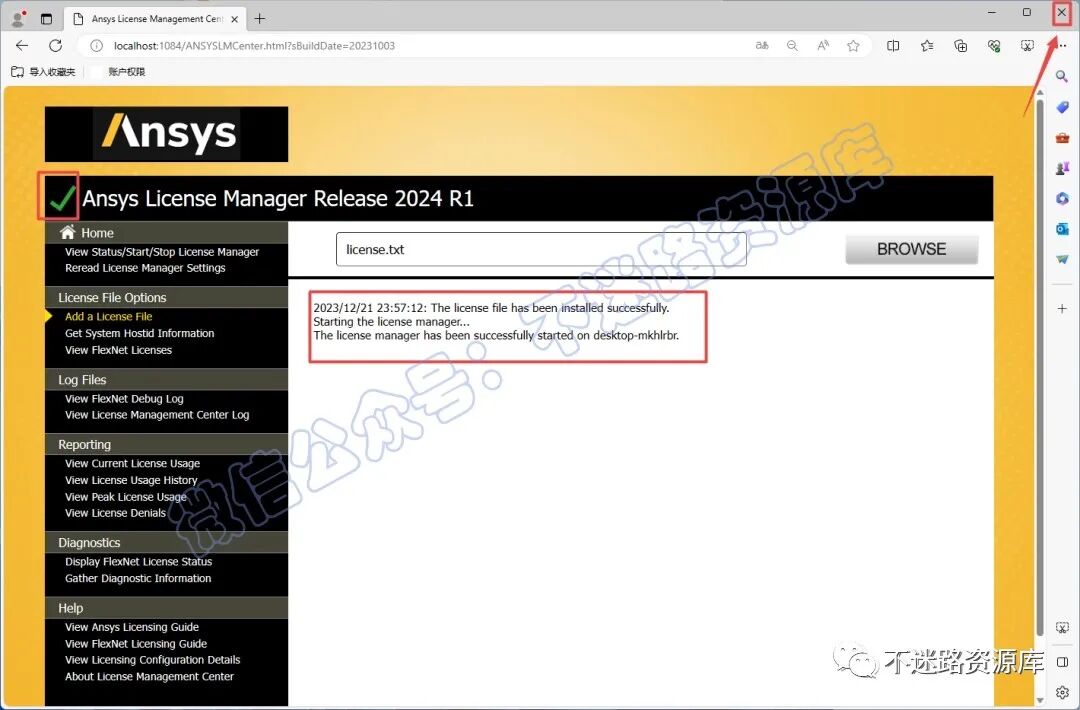Screen dimensions: 1080x710
Task: Open View Ansys Licensing Guide
Action: (x=132, y=627)
